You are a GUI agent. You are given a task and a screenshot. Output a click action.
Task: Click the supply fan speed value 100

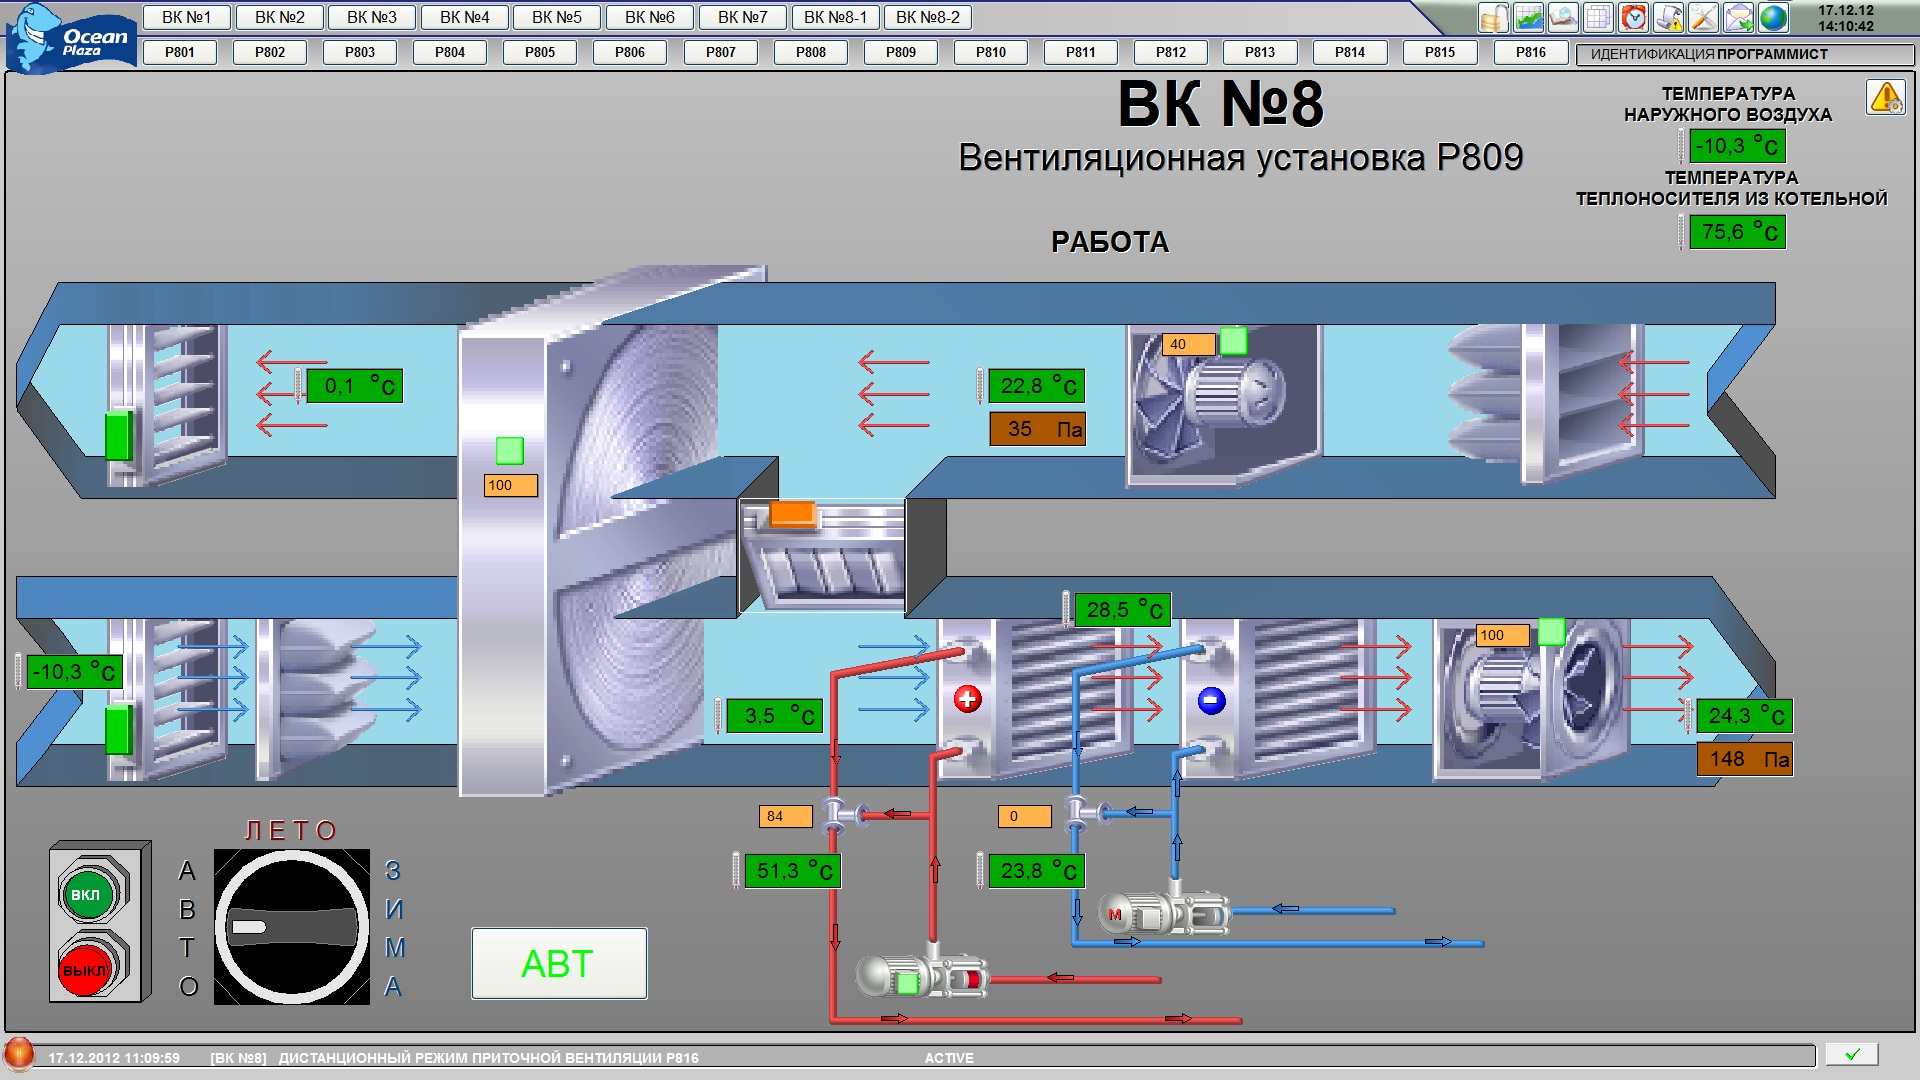(1502, 635)
